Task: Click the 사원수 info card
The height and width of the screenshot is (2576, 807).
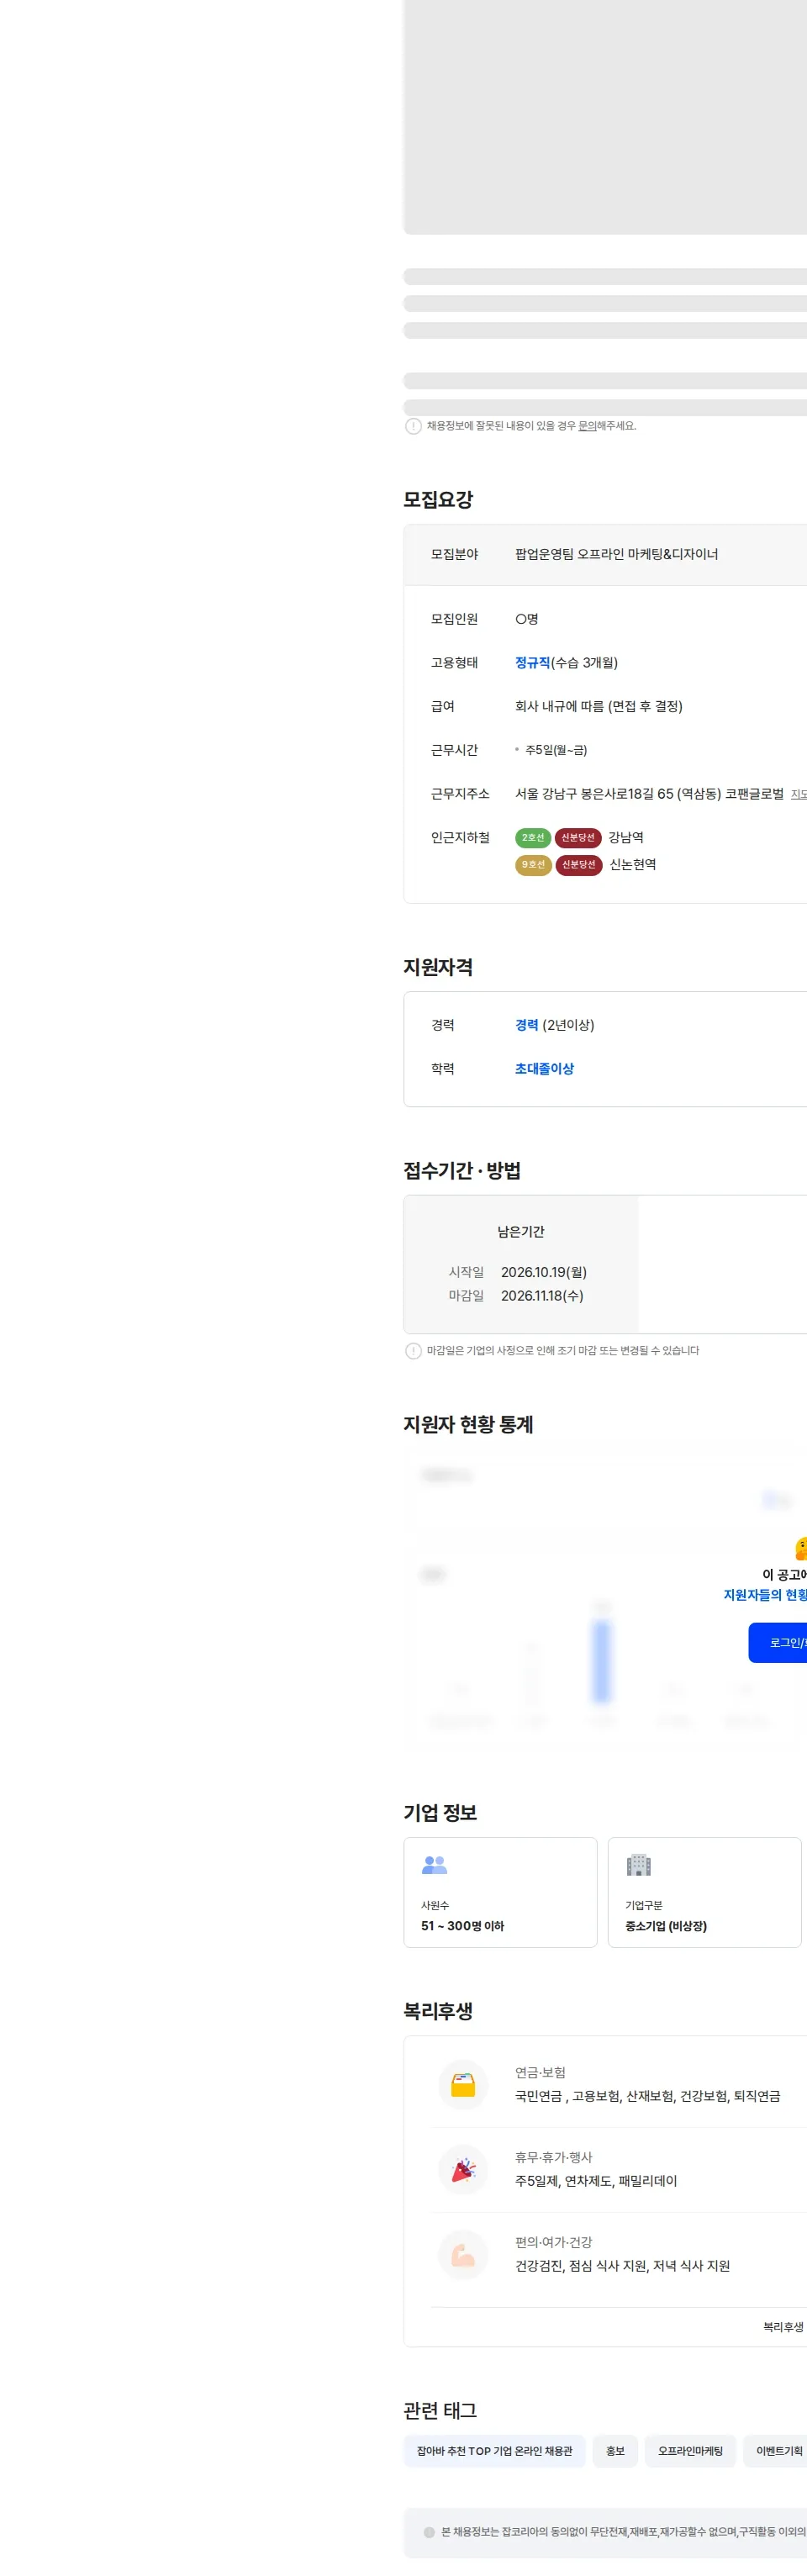Action: tap(500, 1892)
